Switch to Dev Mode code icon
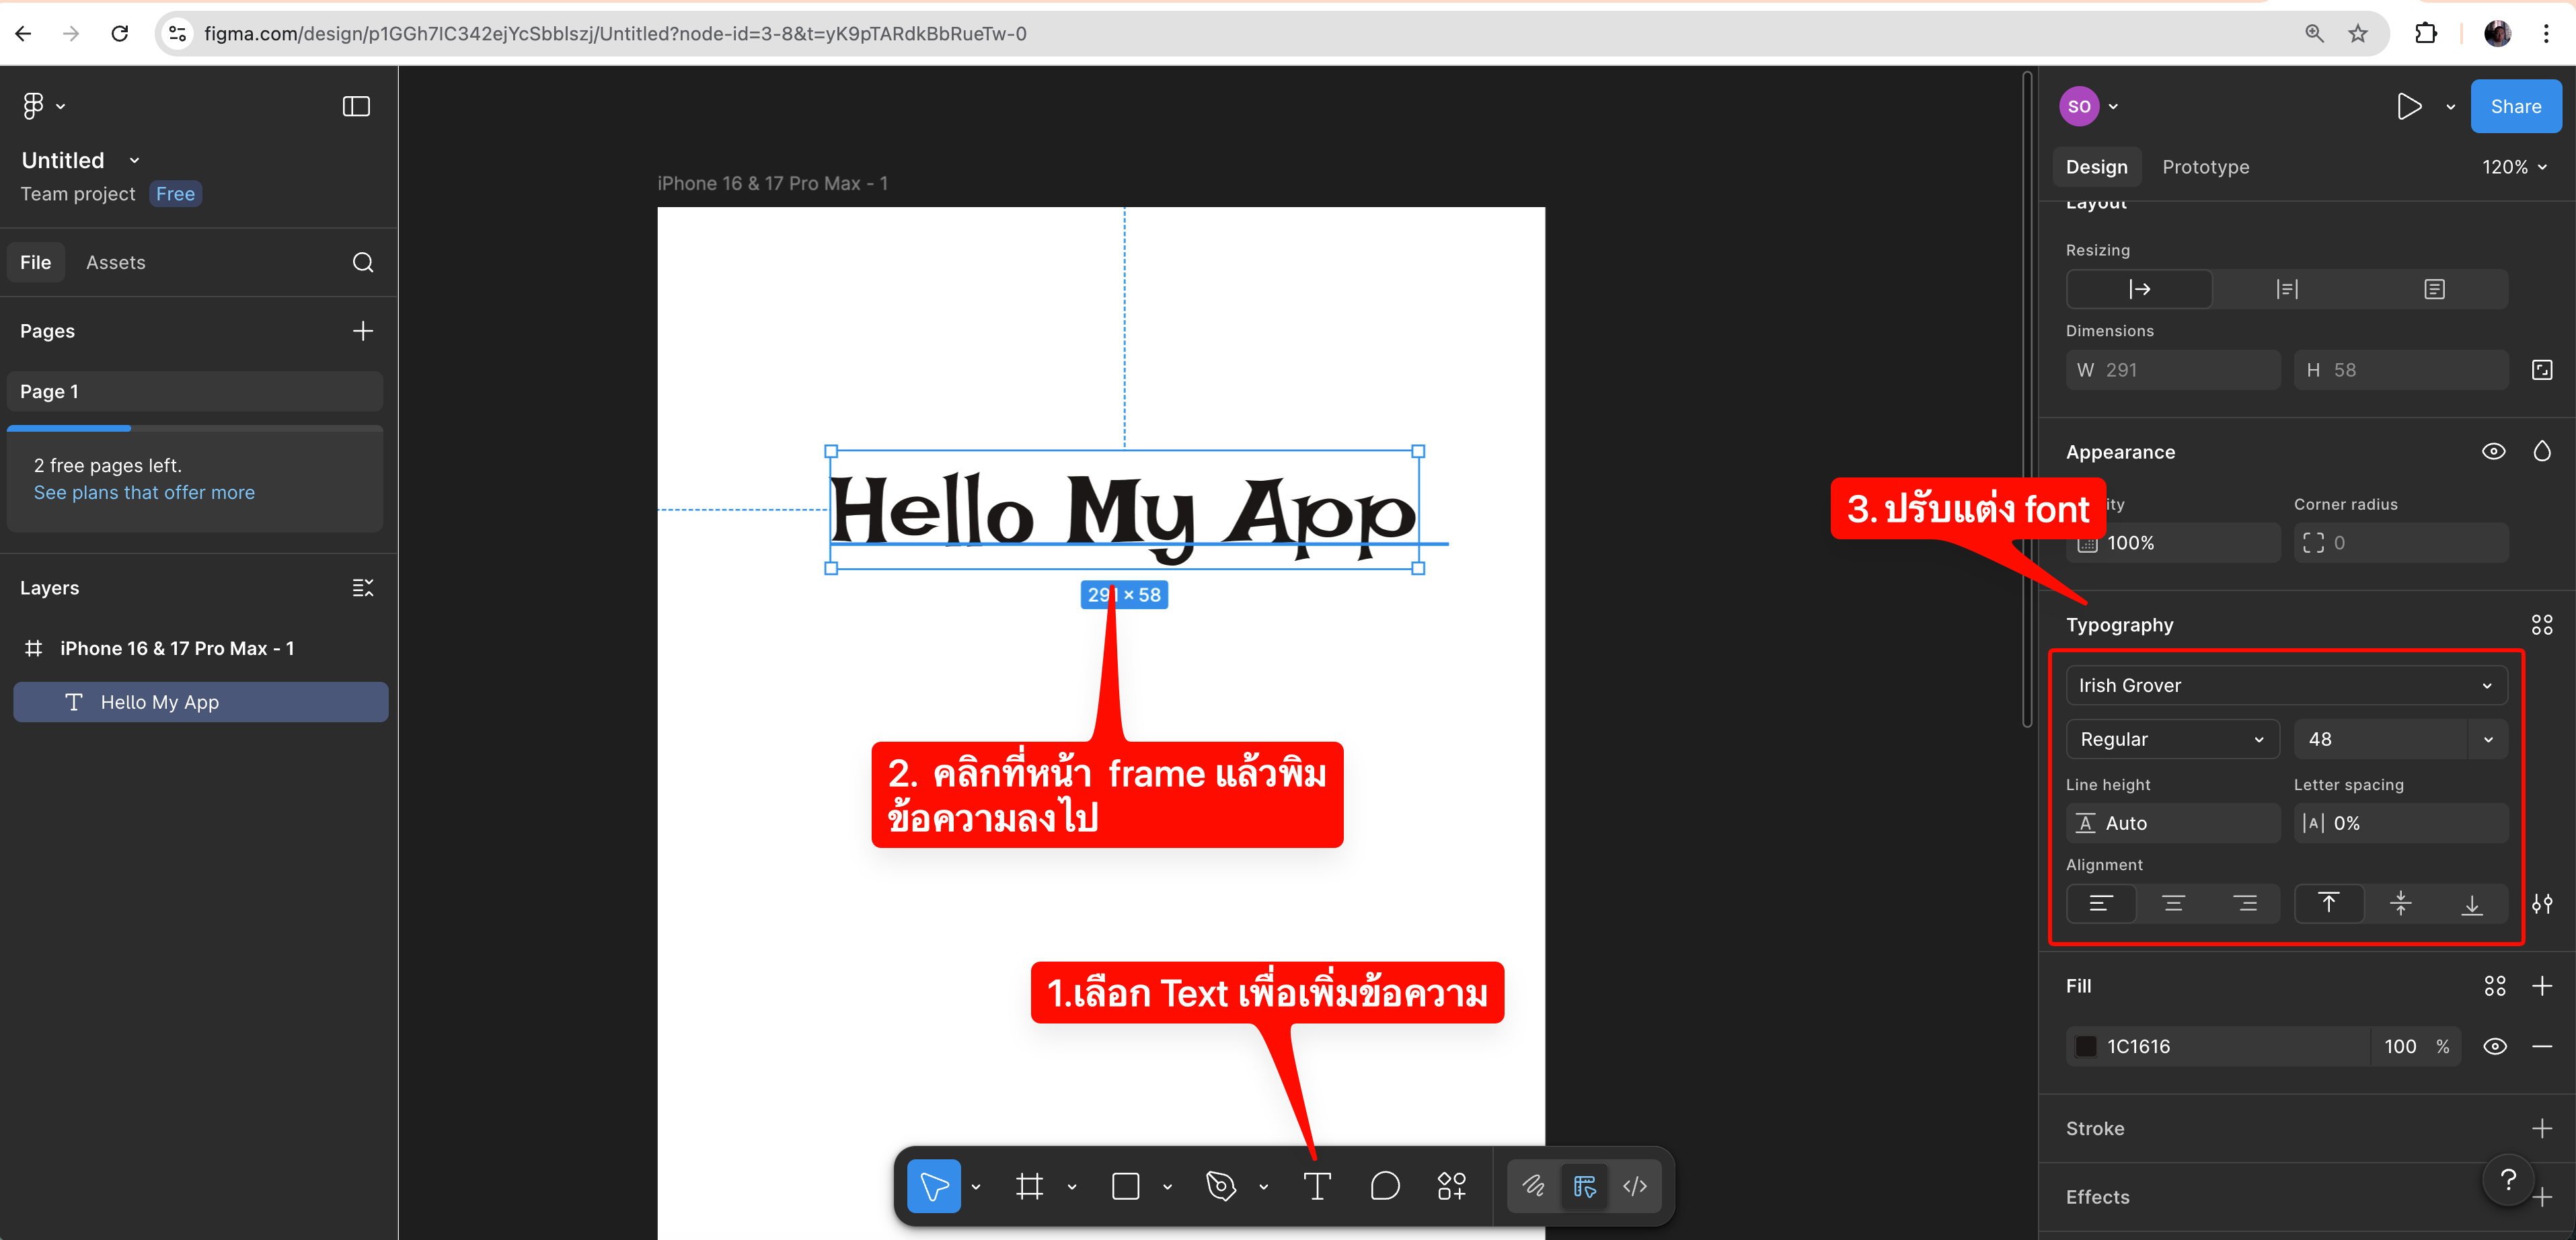The width and height of the screenshot is (2576, 1240). pyautogui.click(x=1634, y=1186)
